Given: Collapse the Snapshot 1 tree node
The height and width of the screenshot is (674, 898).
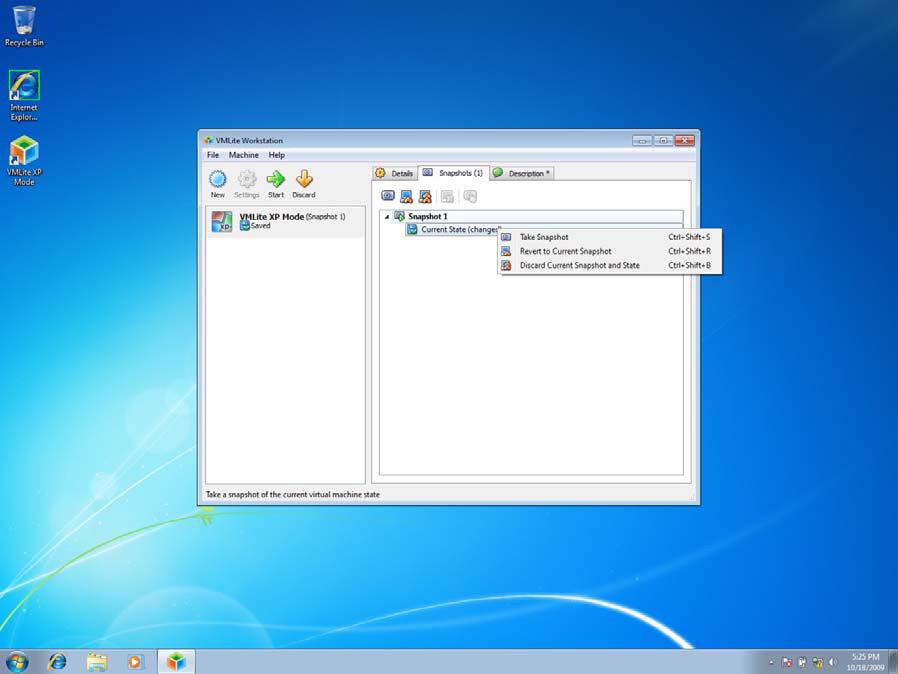Looking at the screenshot, I should pos(387,217).
